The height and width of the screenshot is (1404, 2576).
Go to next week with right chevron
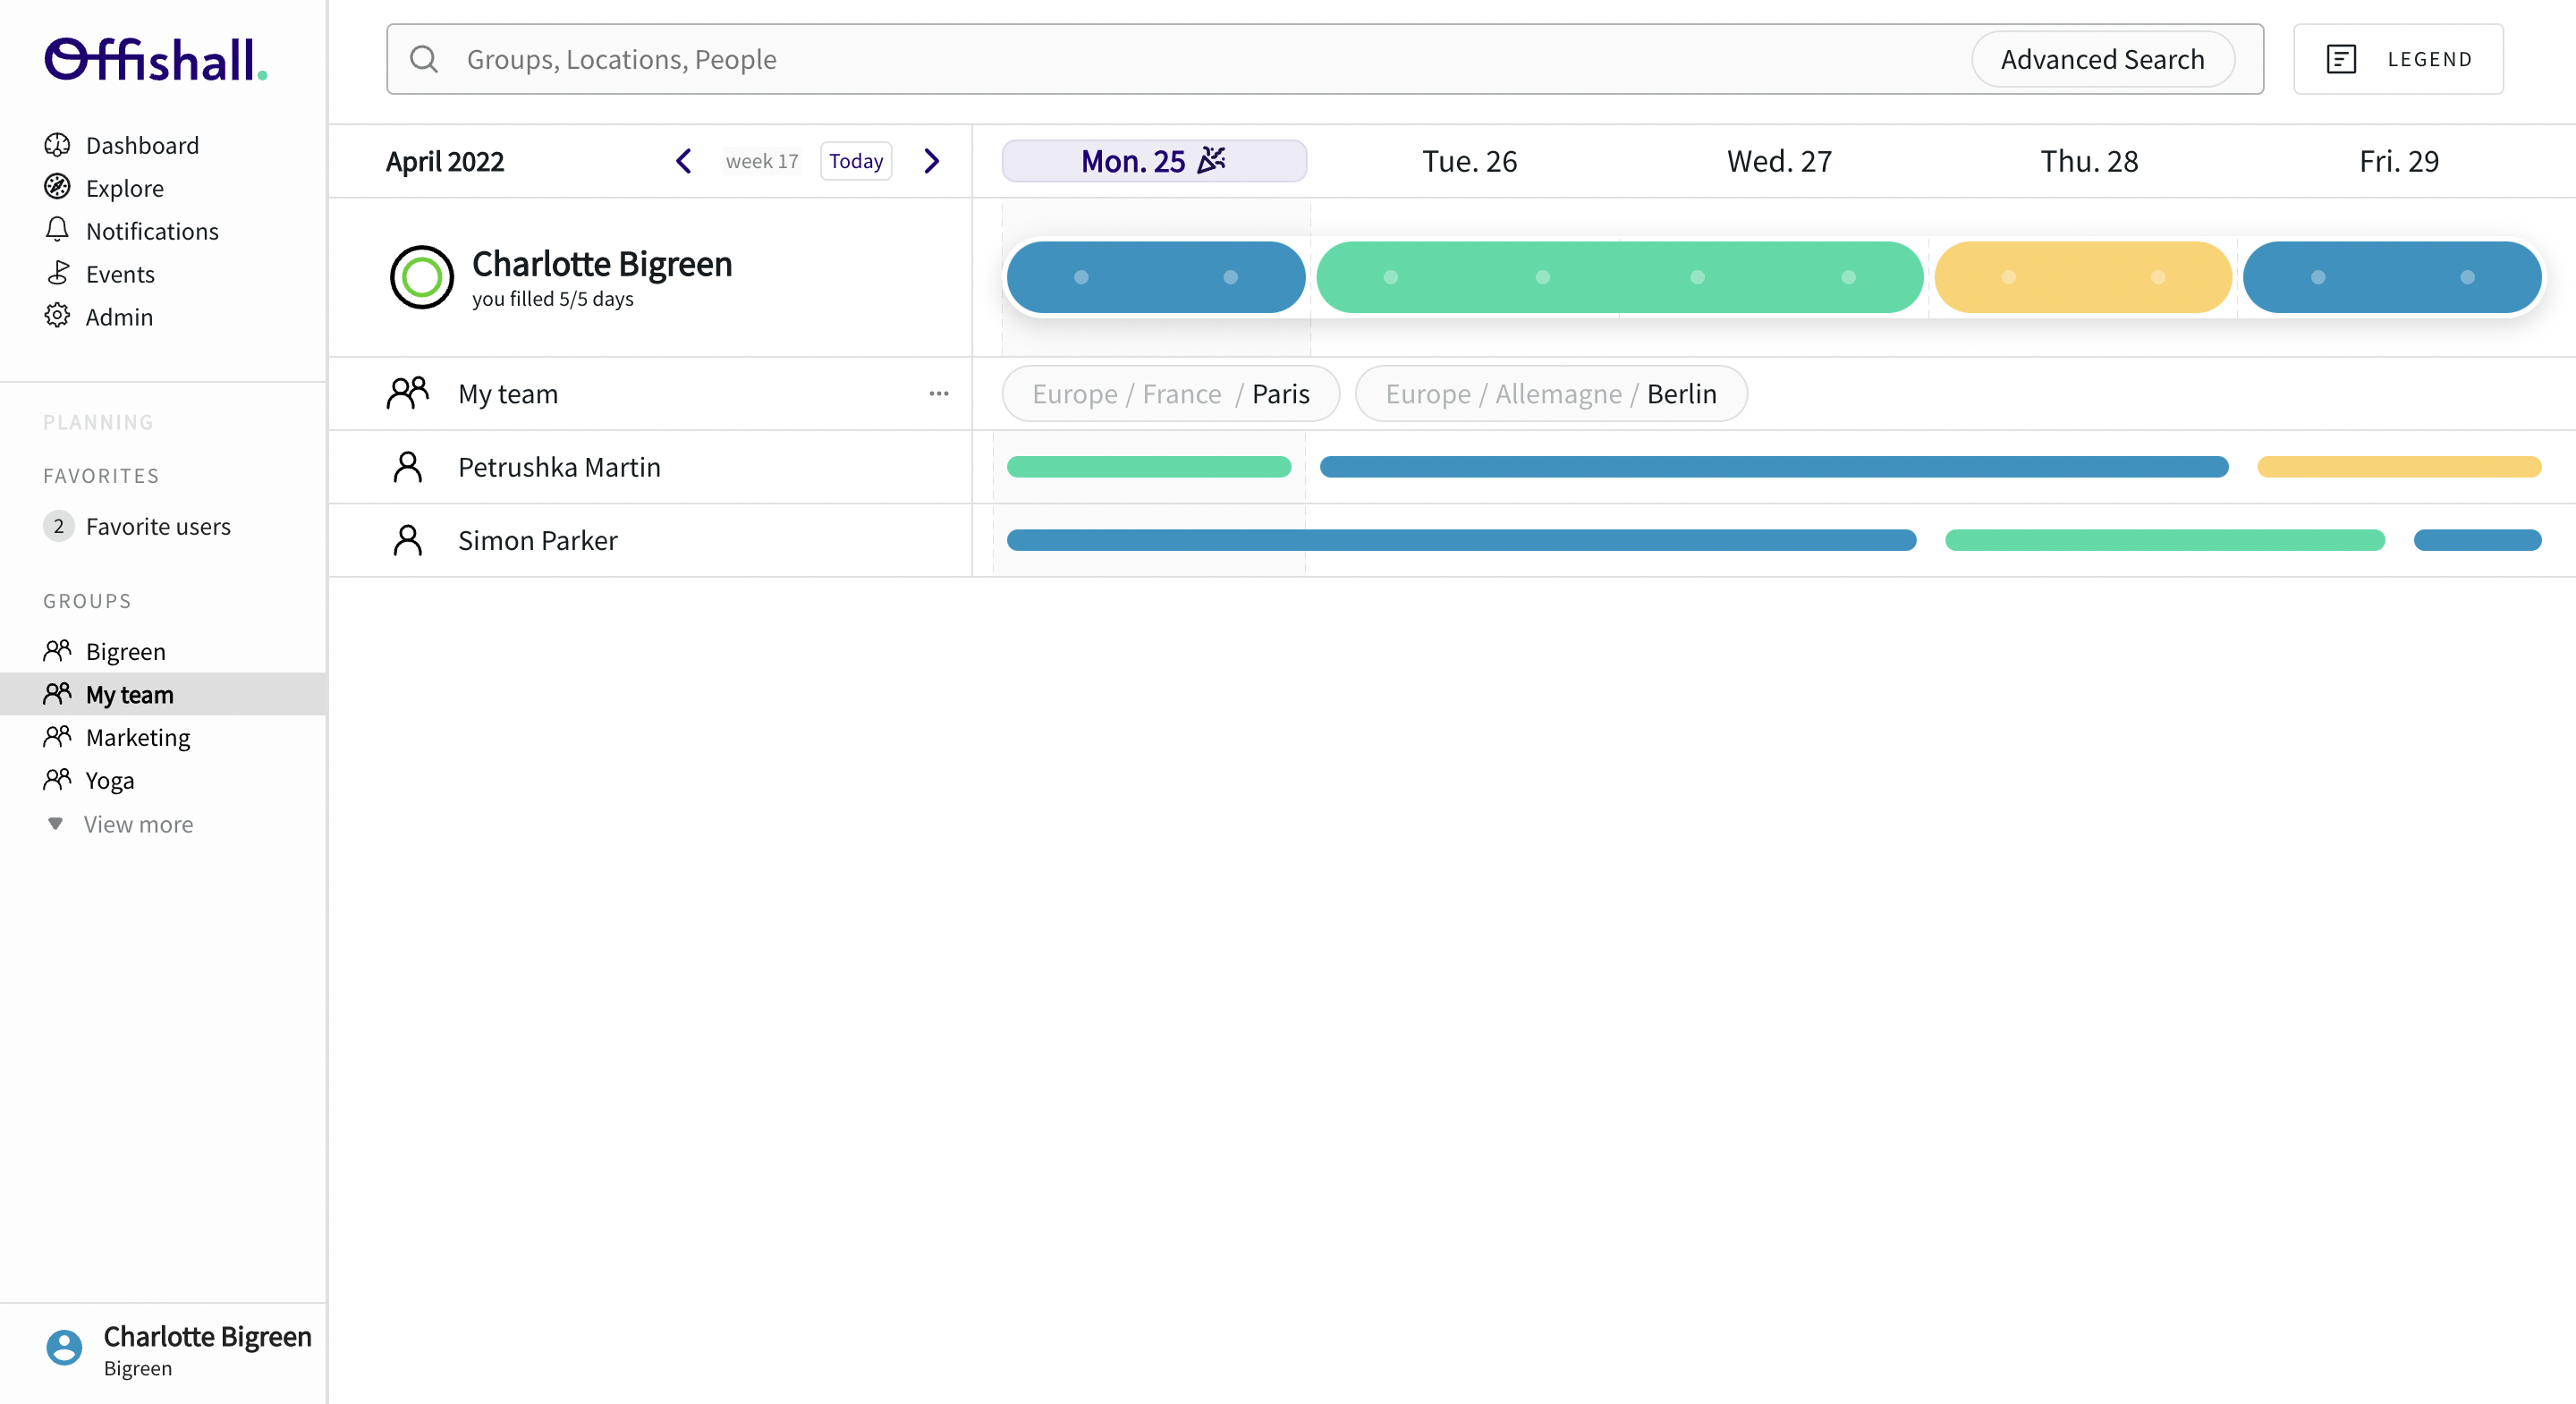(x=931, y=161)
